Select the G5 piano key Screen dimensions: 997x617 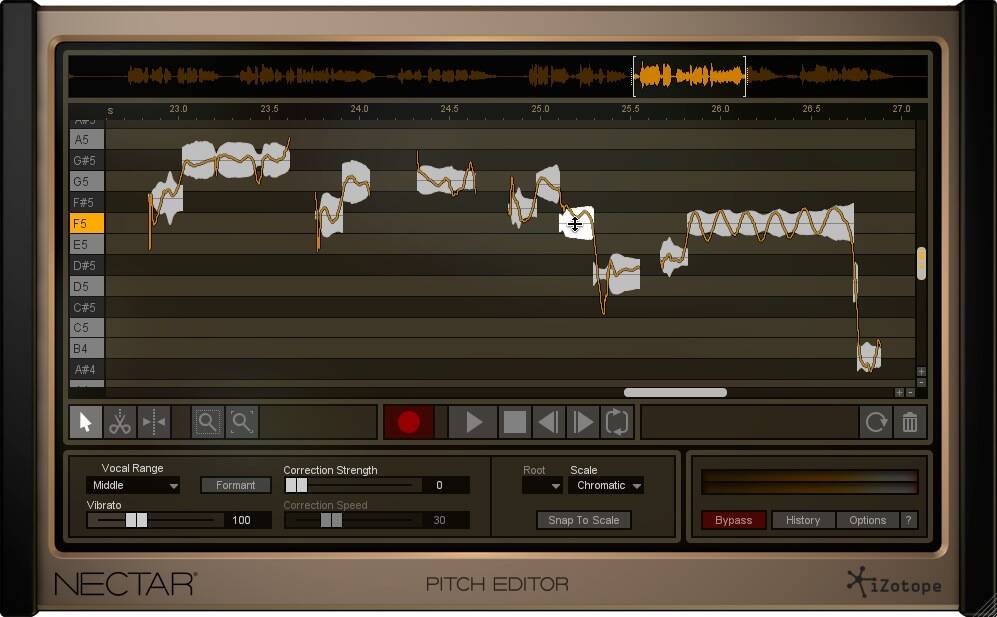tap(86, 181)
